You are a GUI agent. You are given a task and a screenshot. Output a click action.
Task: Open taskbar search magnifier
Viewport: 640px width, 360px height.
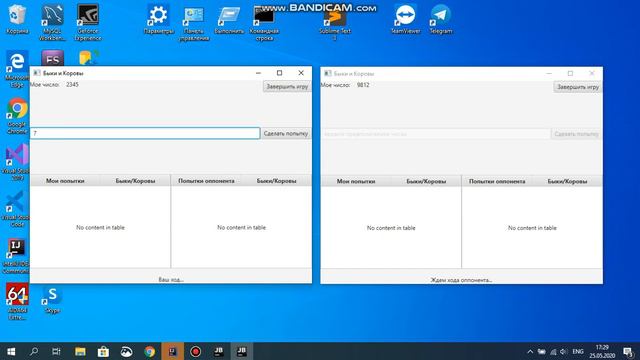pos(34,351)
